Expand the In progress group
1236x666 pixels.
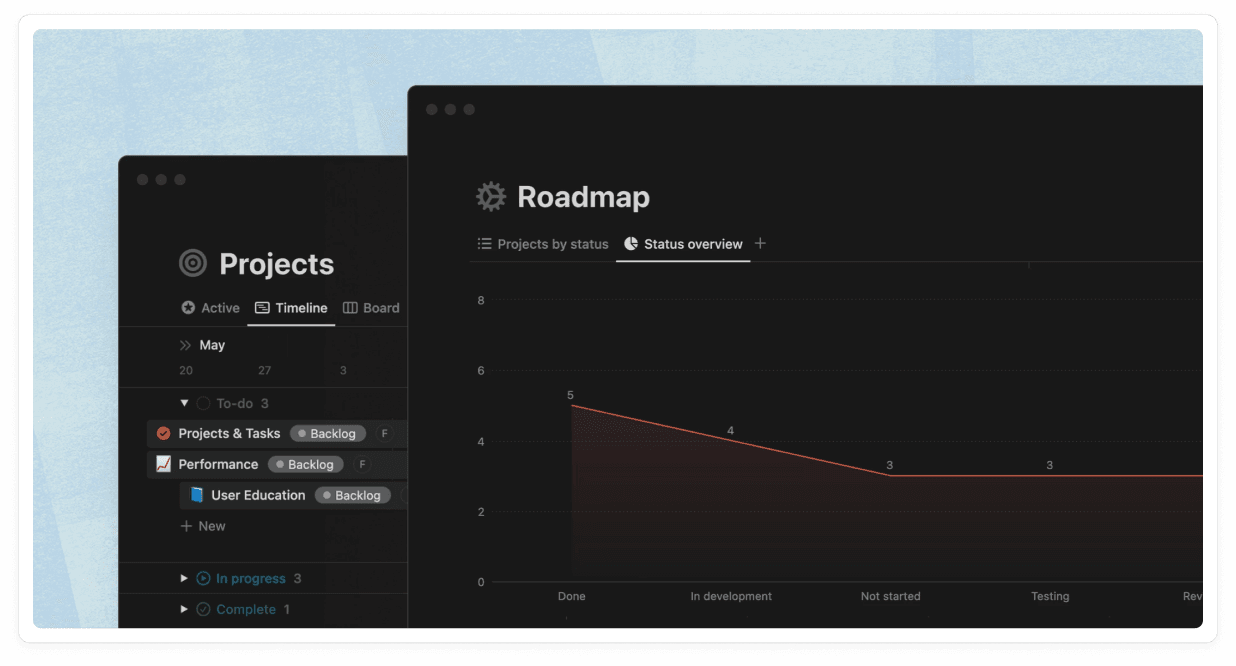click(x=184, y=578)
